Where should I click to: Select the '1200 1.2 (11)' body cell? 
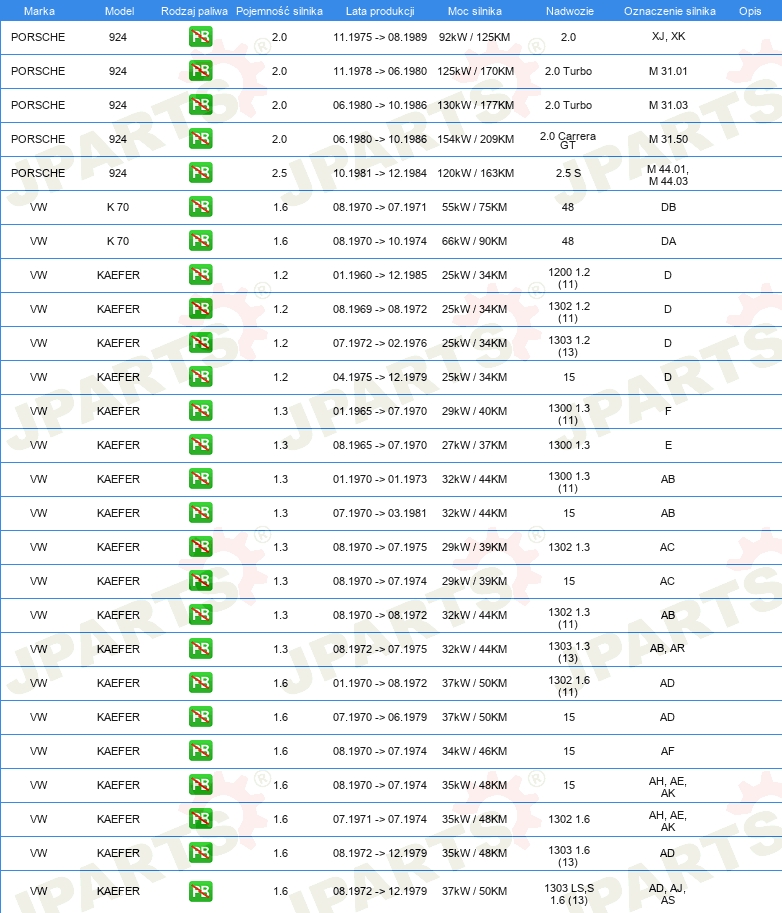pyautogui.click(x=569, y=278)
